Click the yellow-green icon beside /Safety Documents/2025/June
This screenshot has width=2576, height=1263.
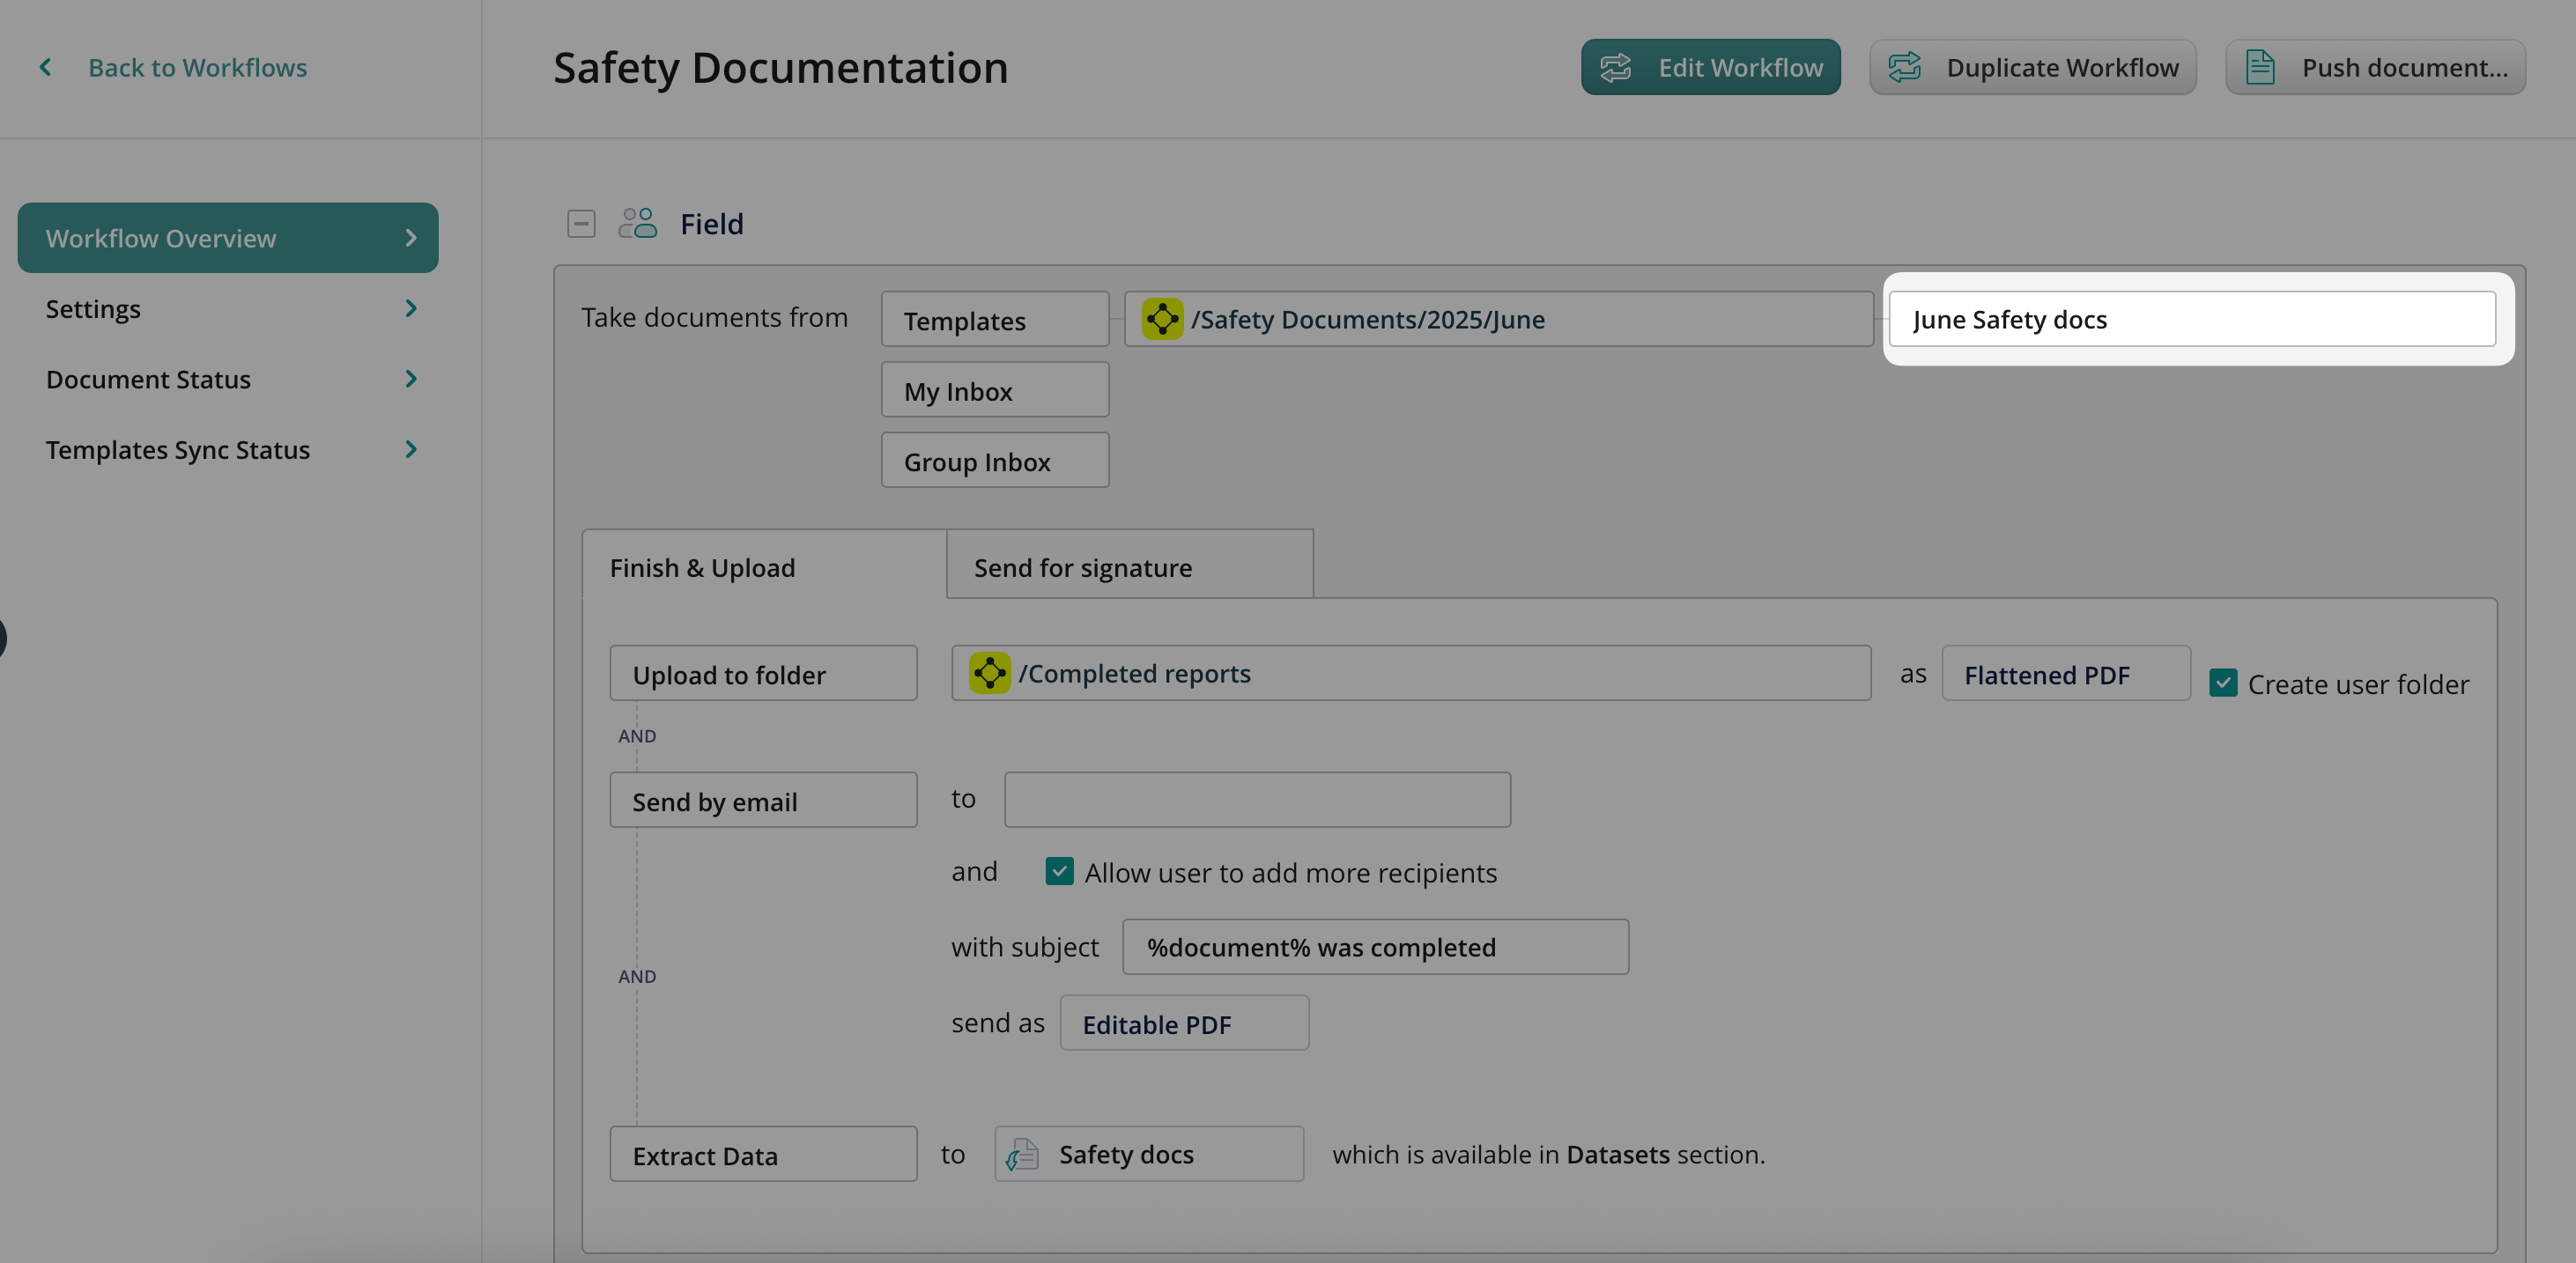pos(1162,319)
